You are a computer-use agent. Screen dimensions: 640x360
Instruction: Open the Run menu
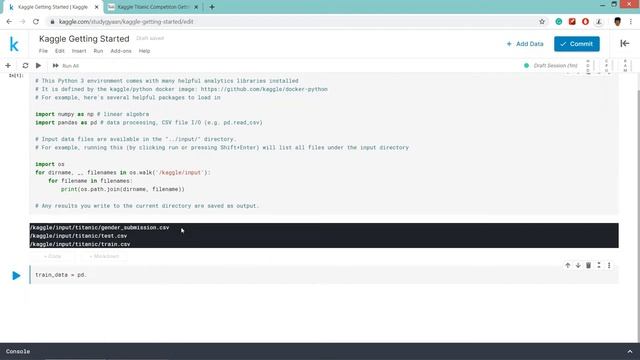98,51
